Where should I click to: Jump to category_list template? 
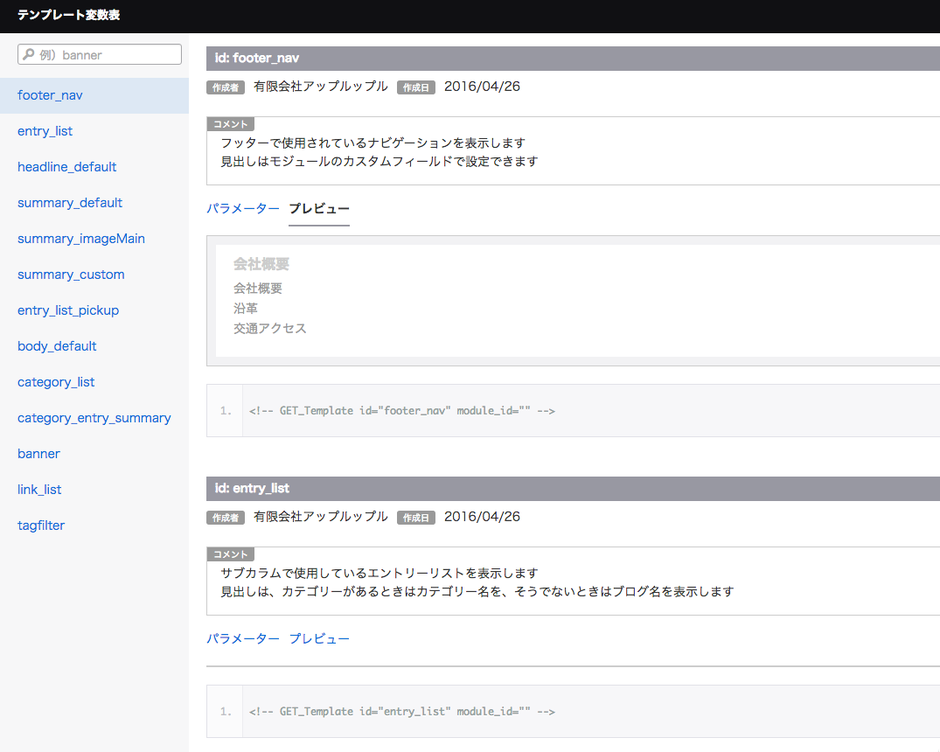[x=56, y=382]
